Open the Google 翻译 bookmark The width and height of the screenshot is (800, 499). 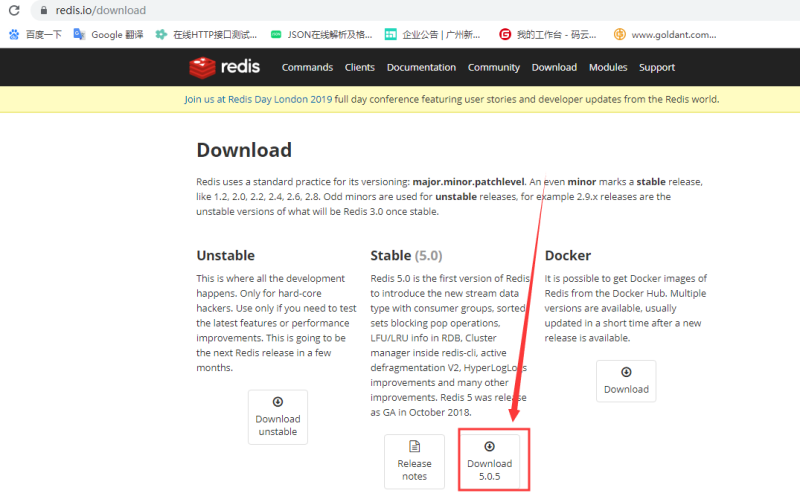tap(108, 35)
